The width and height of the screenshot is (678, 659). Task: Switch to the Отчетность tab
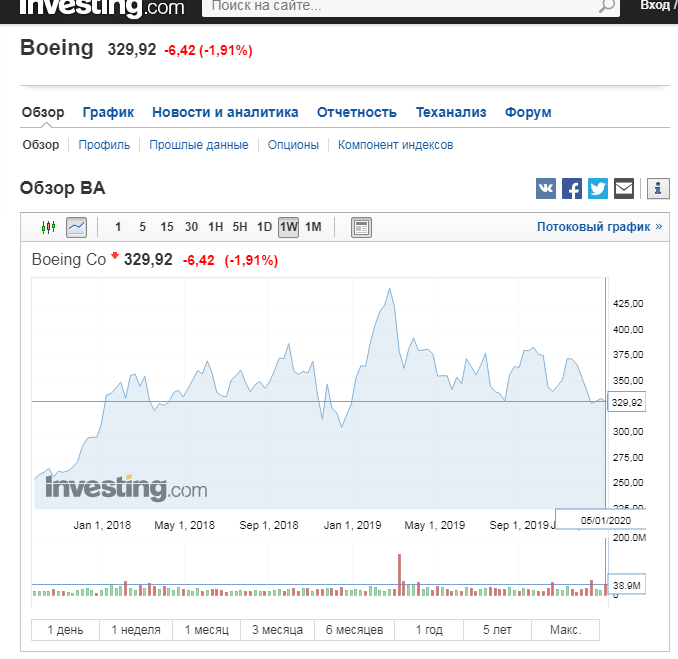(x=357, y=112)
